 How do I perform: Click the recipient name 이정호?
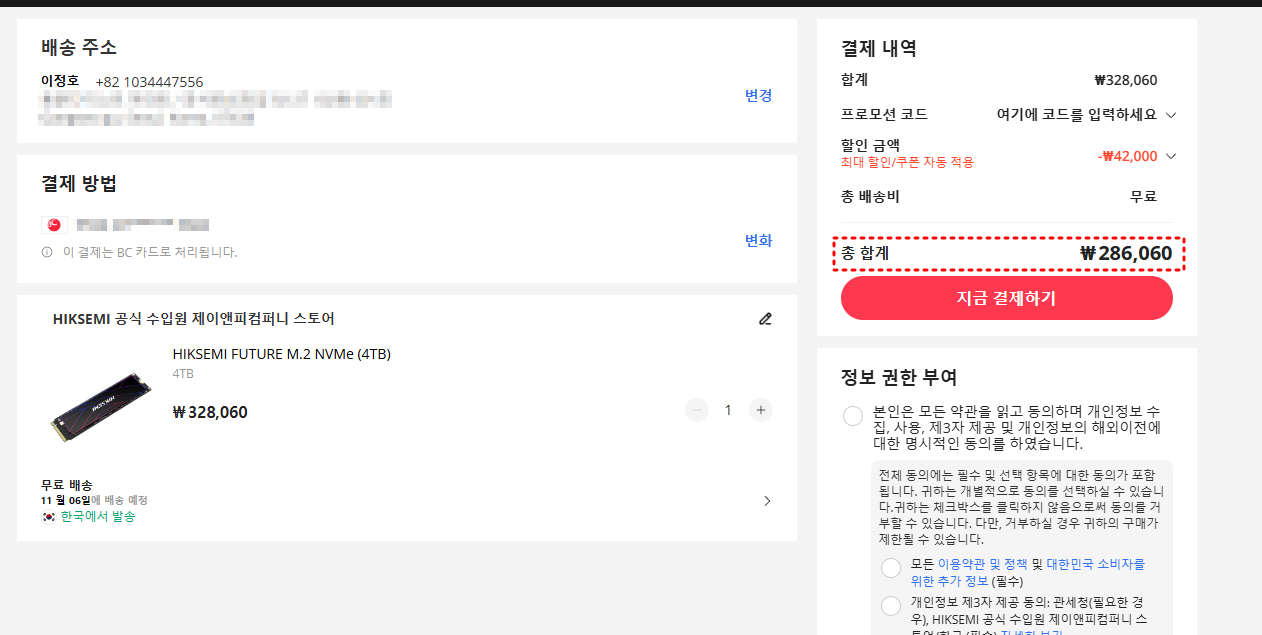(x=60, y=81)
